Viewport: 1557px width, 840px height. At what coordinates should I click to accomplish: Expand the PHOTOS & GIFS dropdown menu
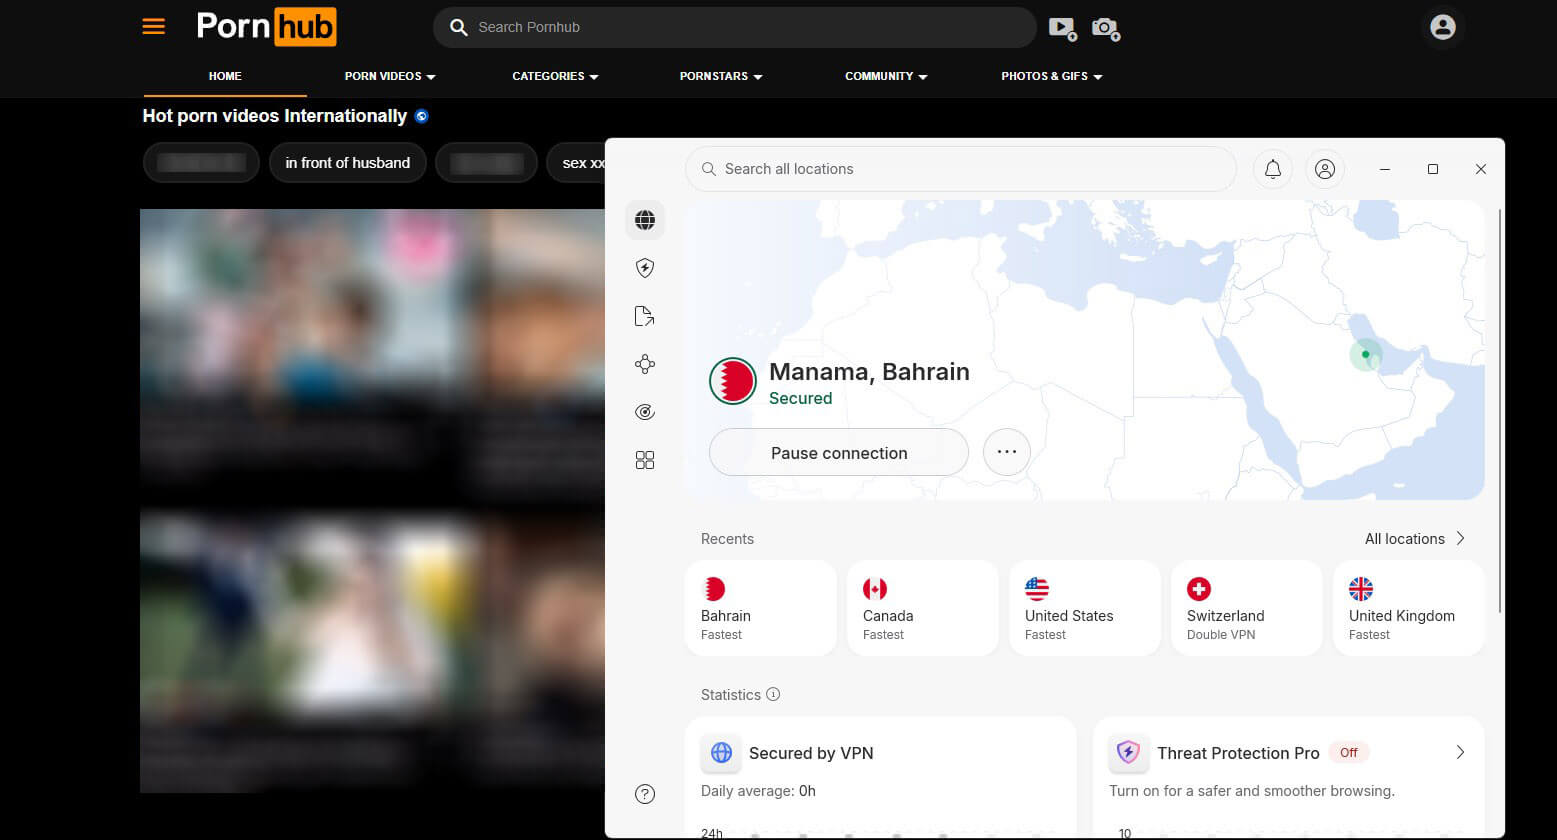pos(1051,76)
